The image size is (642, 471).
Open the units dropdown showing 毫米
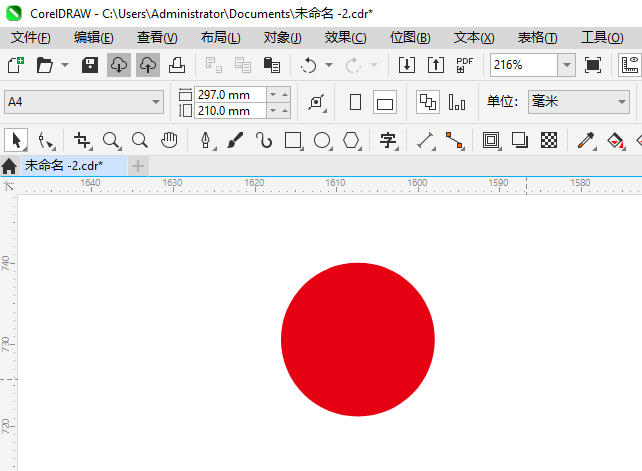coord(579,102)
